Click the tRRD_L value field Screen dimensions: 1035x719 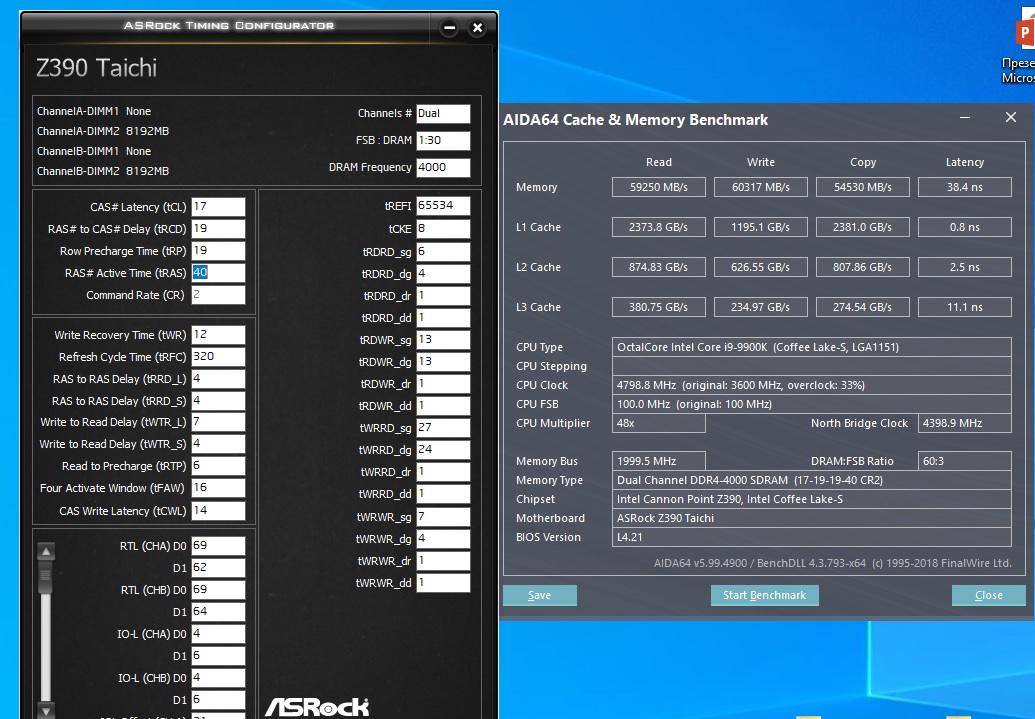point(218,379)
